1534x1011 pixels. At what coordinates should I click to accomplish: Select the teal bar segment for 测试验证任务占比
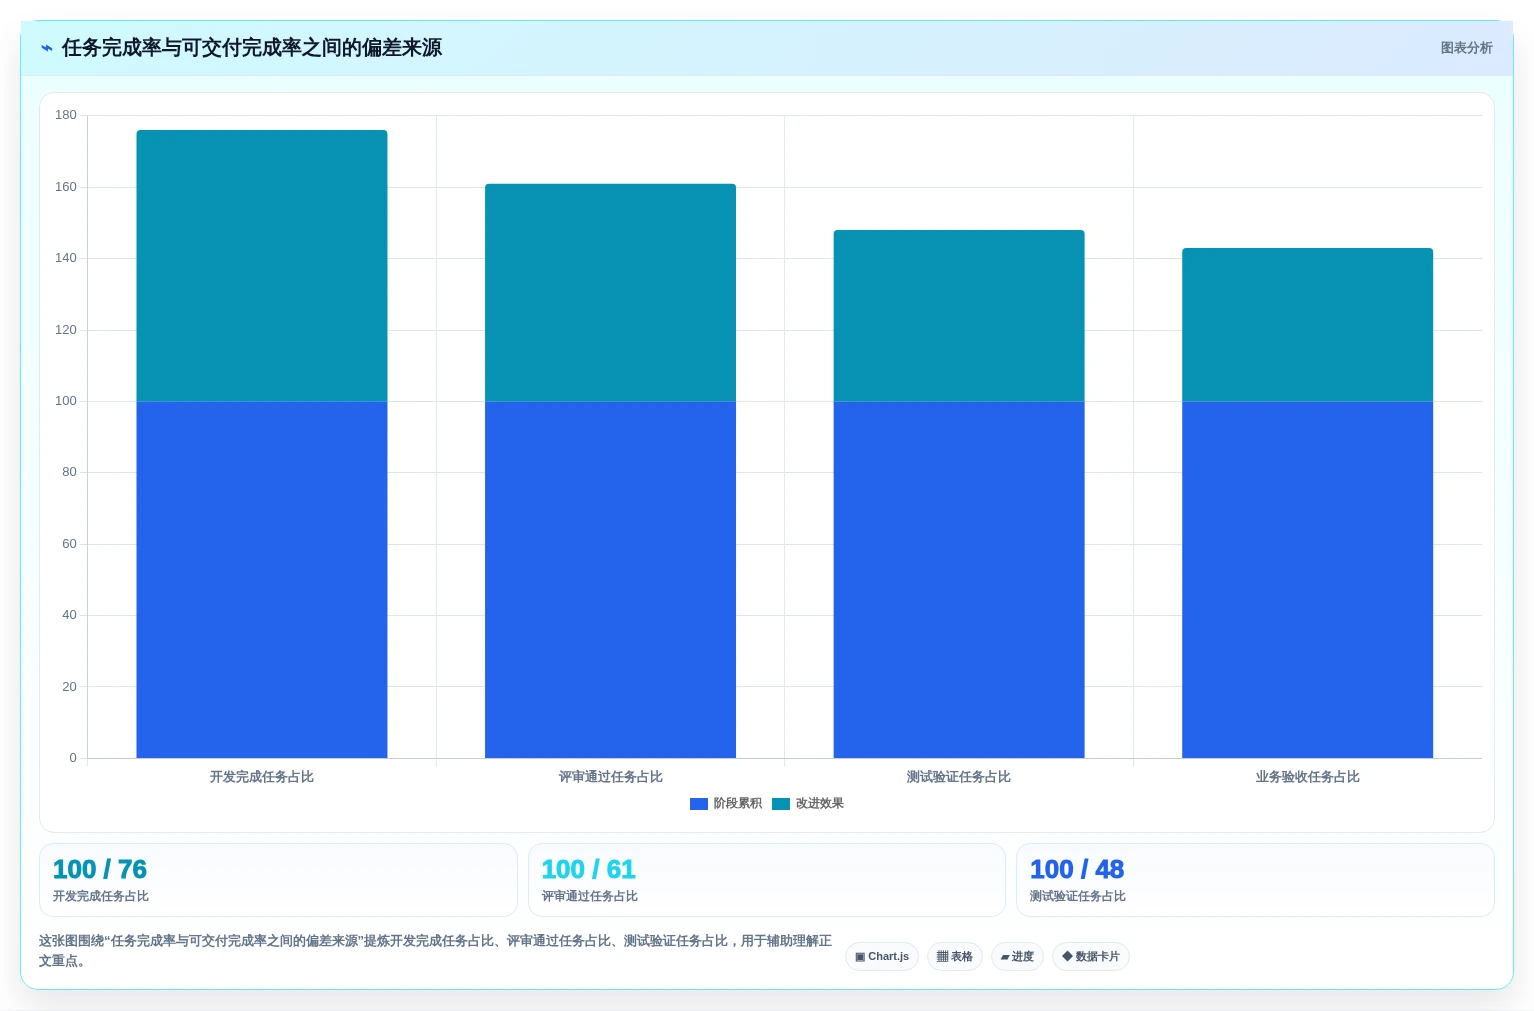pos(959,316)
